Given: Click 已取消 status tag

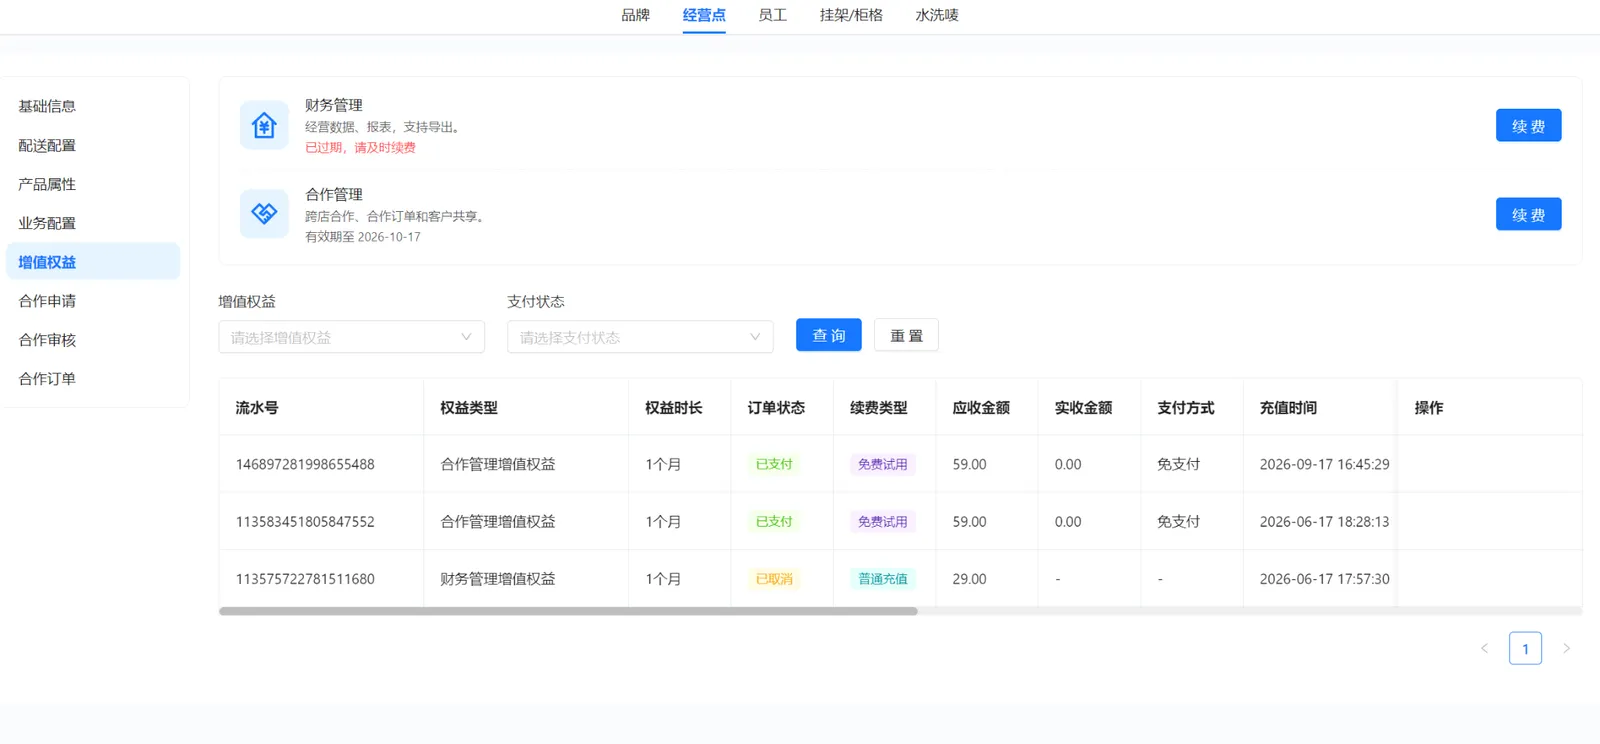Looking at the screenshot, I should [x=774, y=579].
